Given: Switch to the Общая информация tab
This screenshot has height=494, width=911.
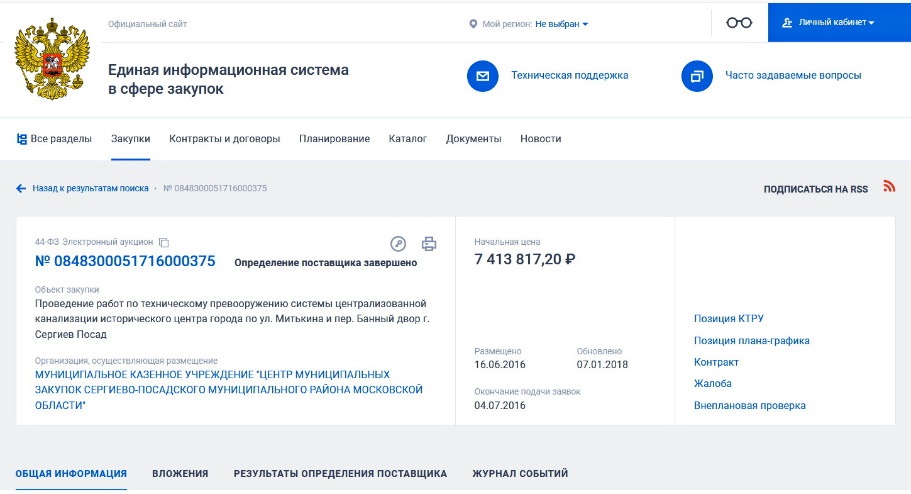Looking at the screenshot, I should pos(71,474).
